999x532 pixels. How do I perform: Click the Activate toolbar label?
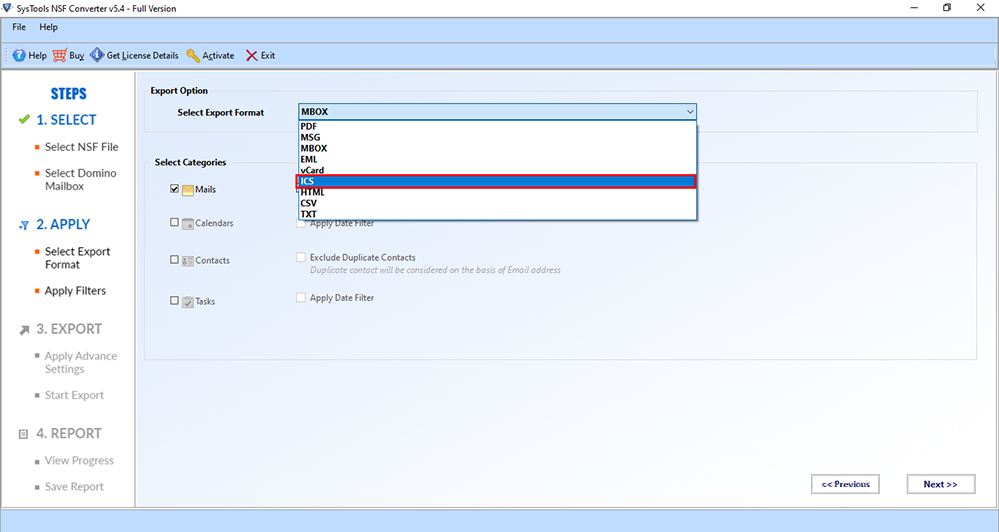click(219, 55)
